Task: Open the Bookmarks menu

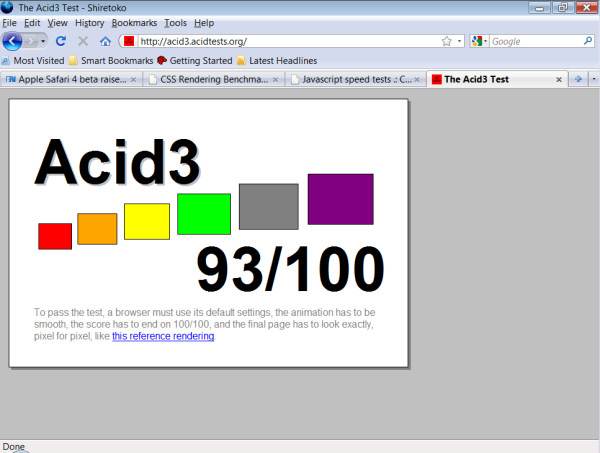Action: point(134,23)
